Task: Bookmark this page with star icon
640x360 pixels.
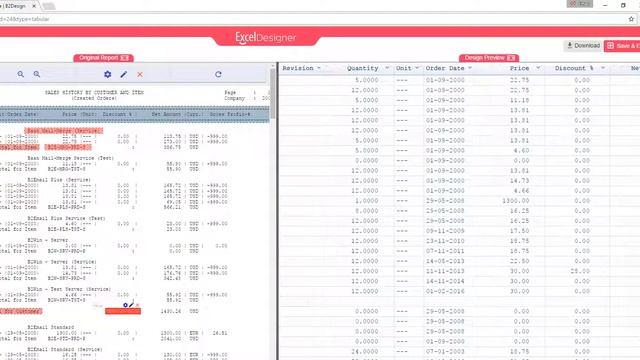Action: pos(631,19)
